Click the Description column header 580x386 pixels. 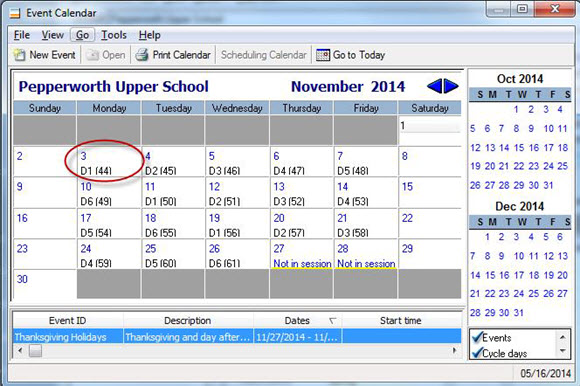(188, 320)
